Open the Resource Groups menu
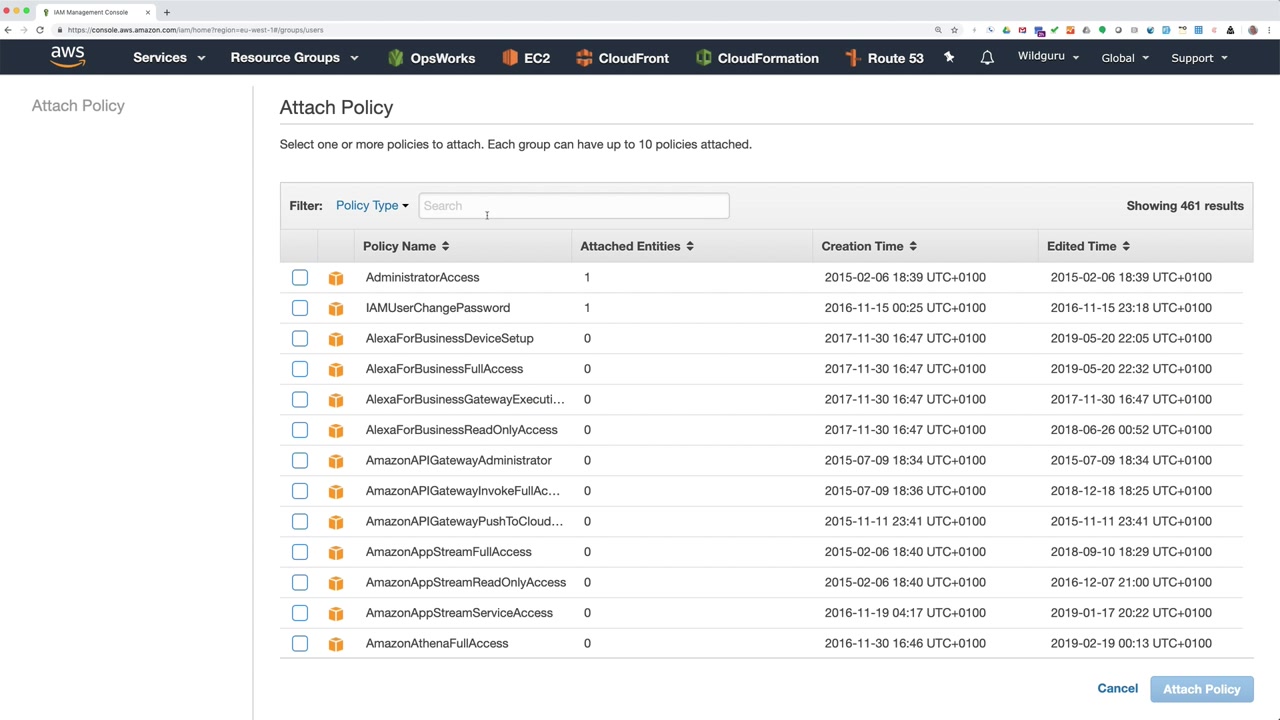Screen dimensions: 1280x720 tap(294, 58)
